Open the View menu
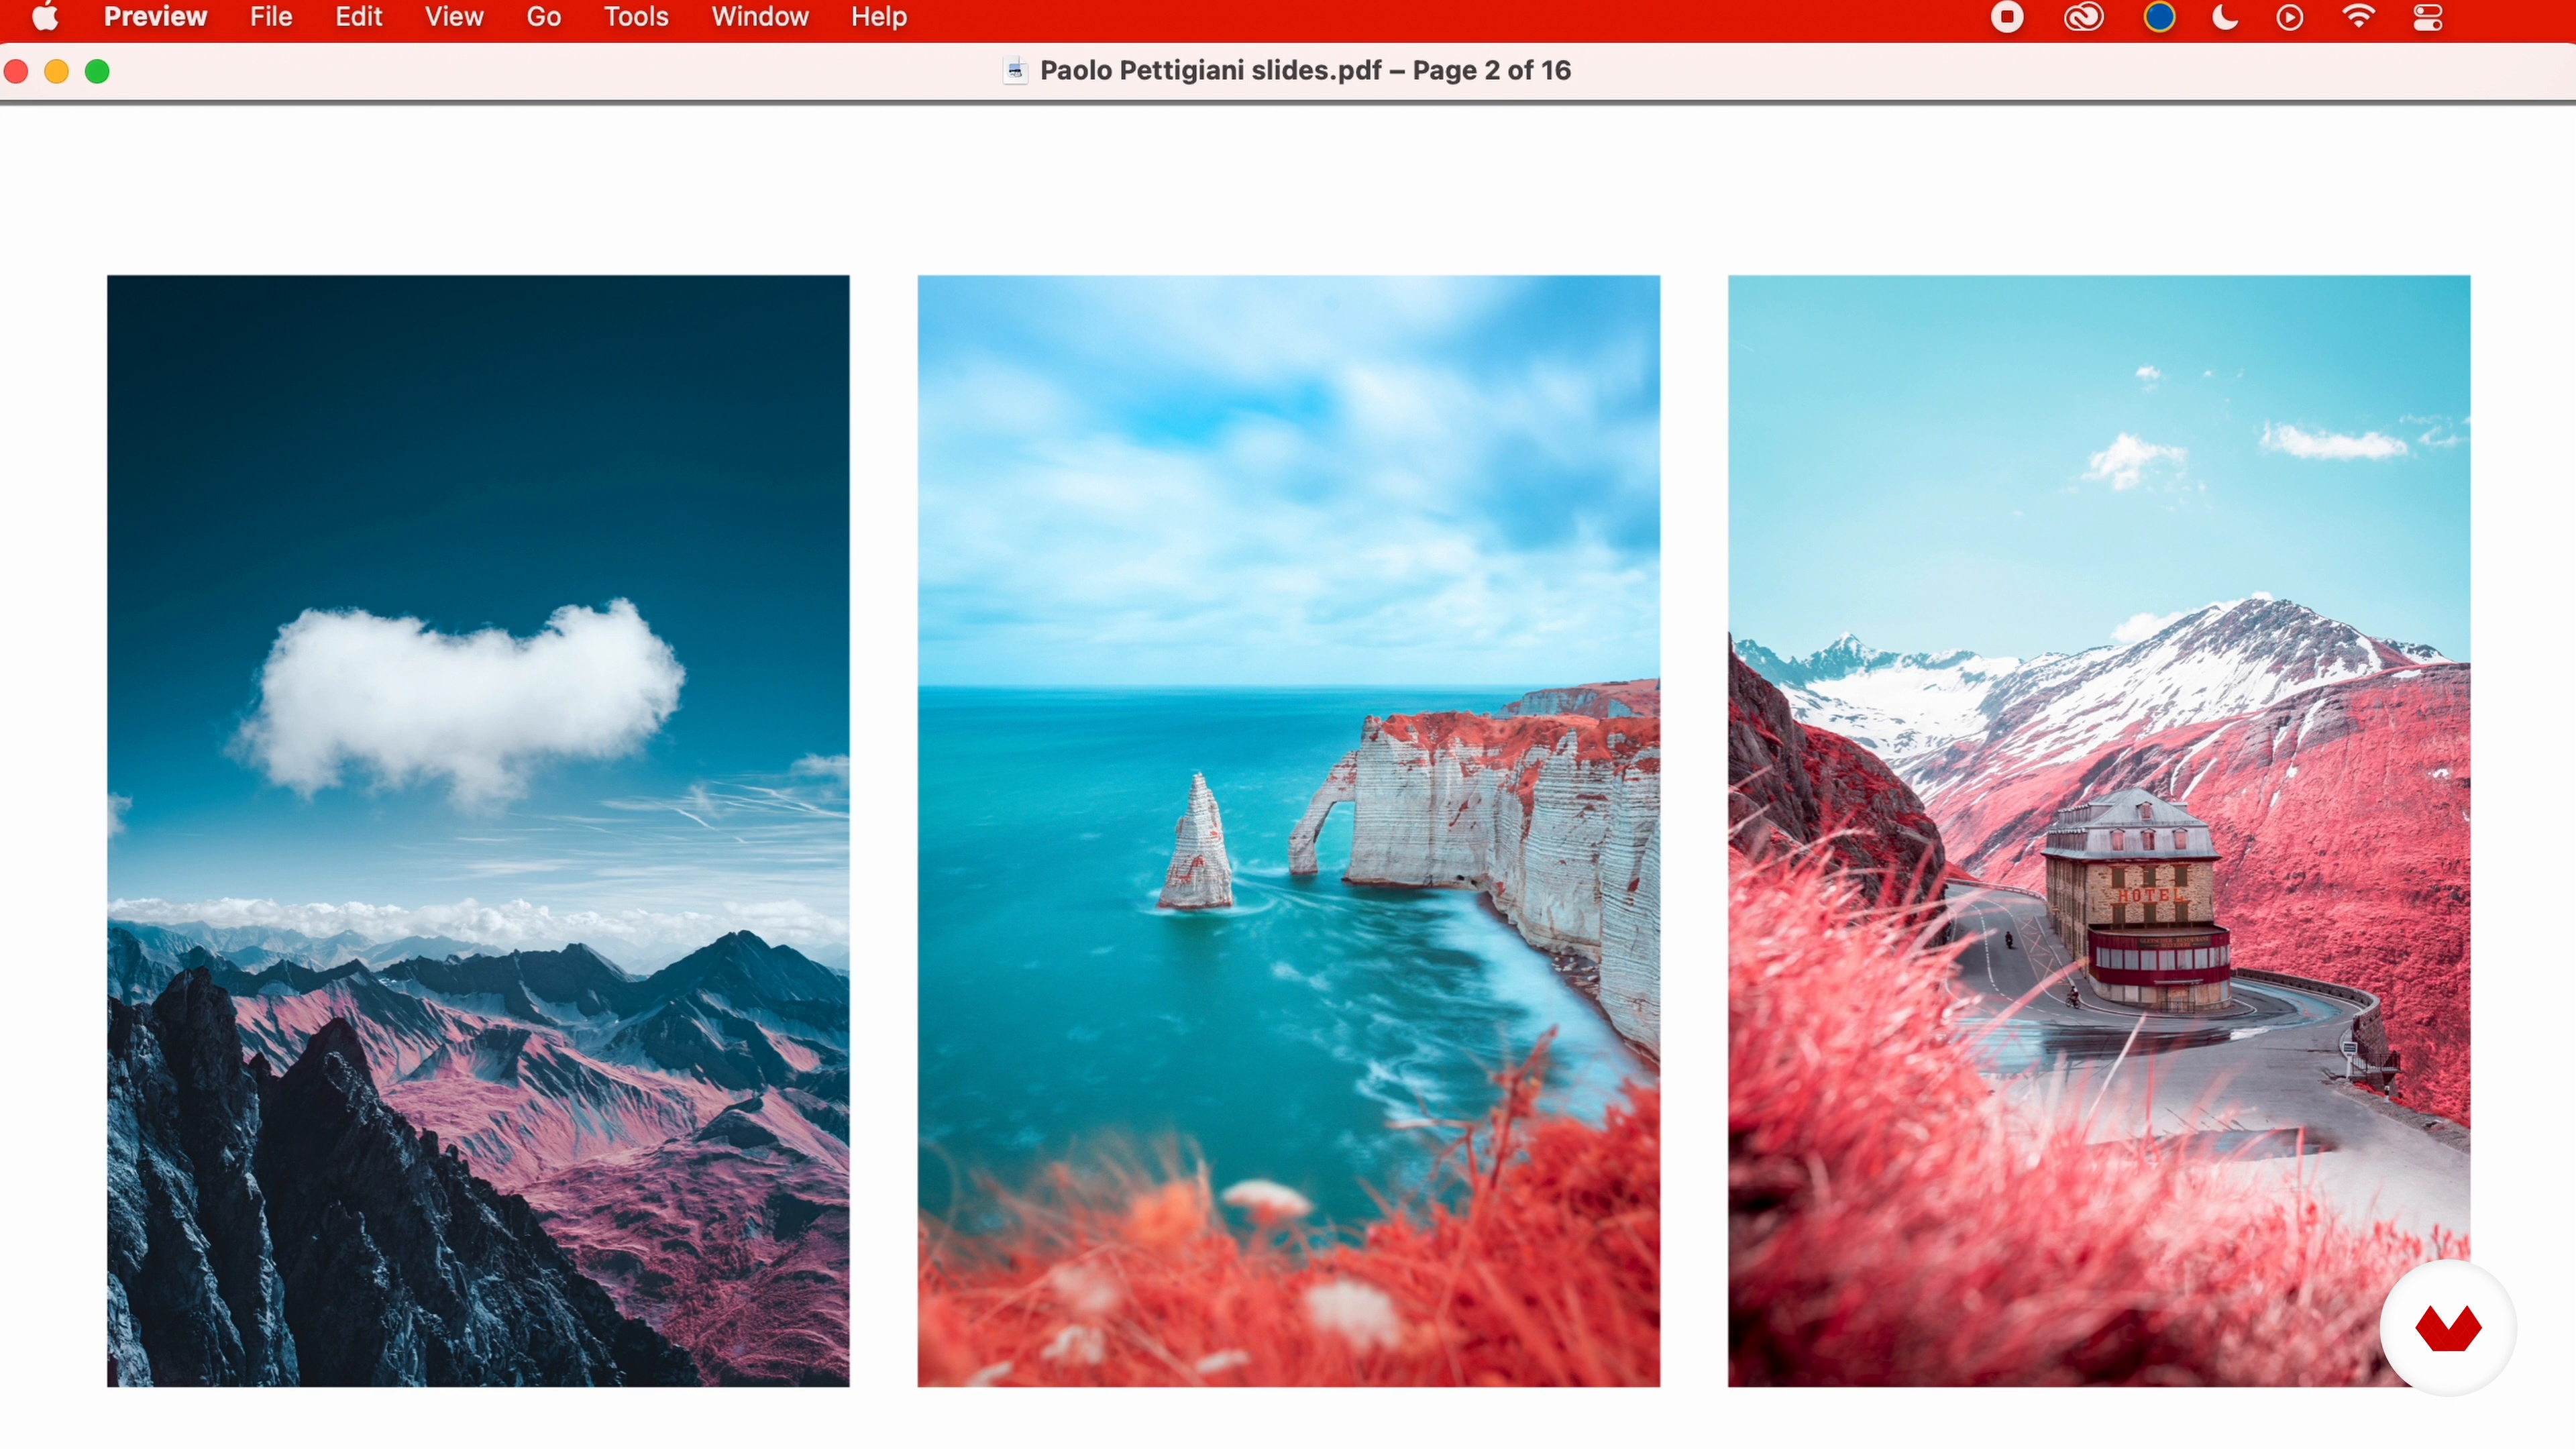Screen dimensions: 2576x1449 tap(454, 17)
